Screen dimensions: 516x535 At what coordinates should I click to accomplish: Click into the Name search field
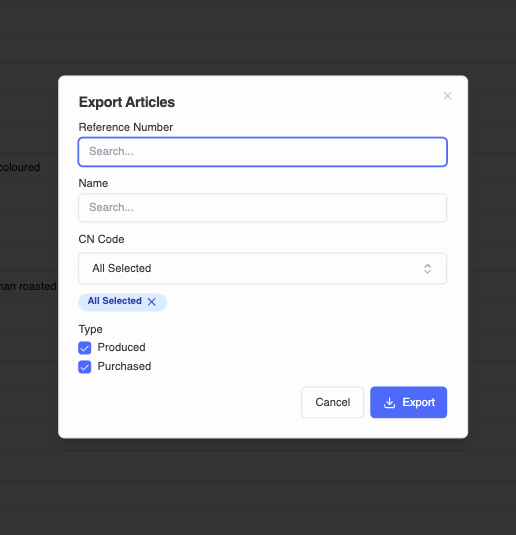click(x=262, y=208)
